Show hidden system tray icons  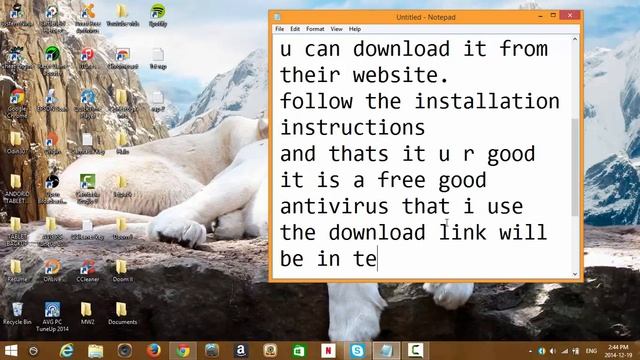(530, 351)
